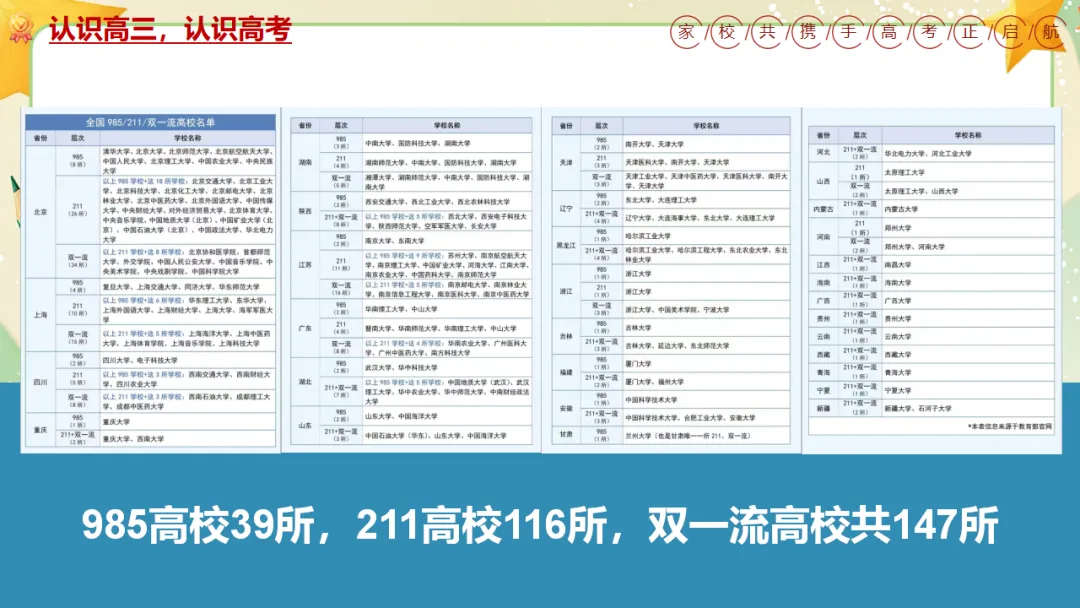Image resolution: width=1080 pixels, height=608 pixels.
Task: Click the circled 校 character
Action: click(x=727, y=32)
